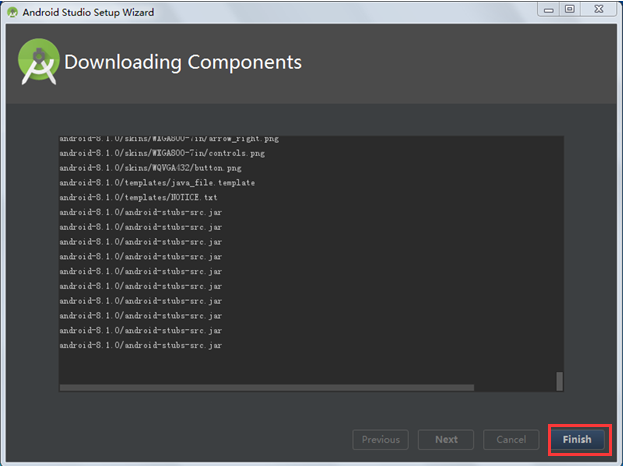The width and height of the screenshot is (623, 466).
Task: Click the Cancel button
Action: [511, 439]
